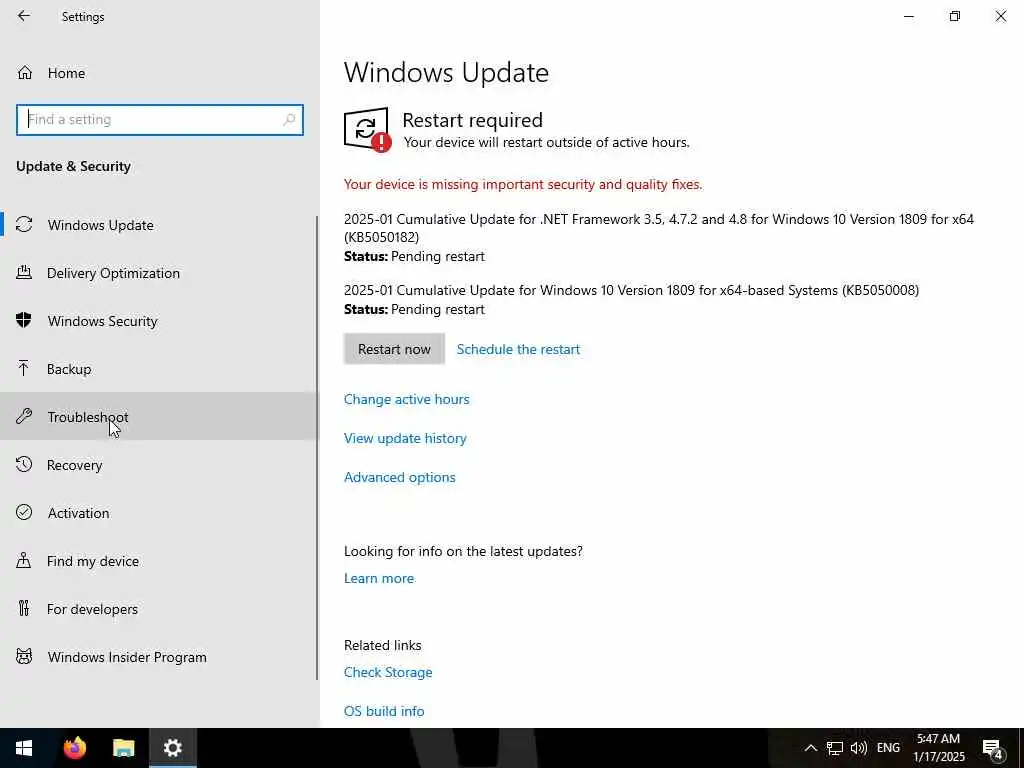Open Windows Security page
The image size is (1024, 768).
pos(160,321)
